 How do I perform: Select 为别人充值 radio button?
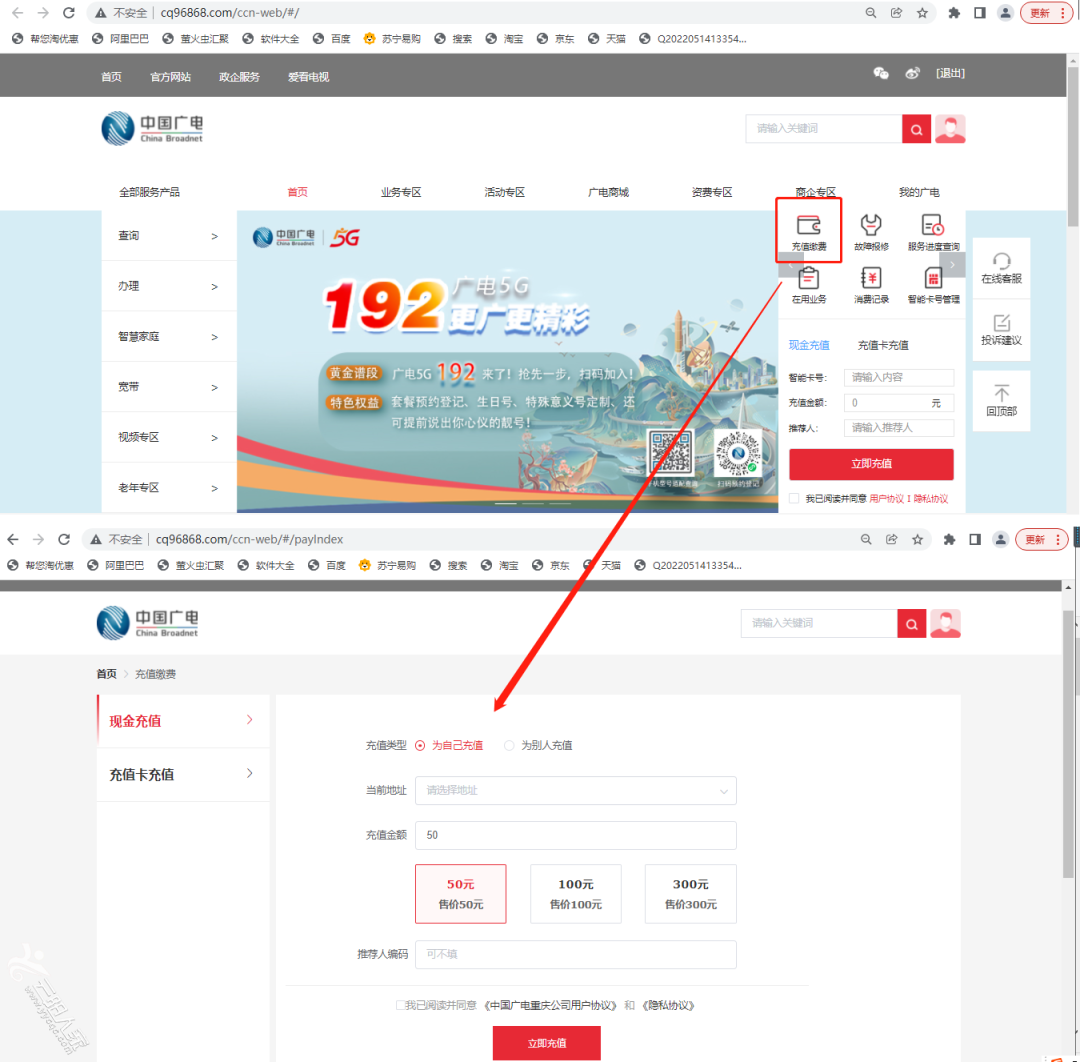click(x=509, y=745)
